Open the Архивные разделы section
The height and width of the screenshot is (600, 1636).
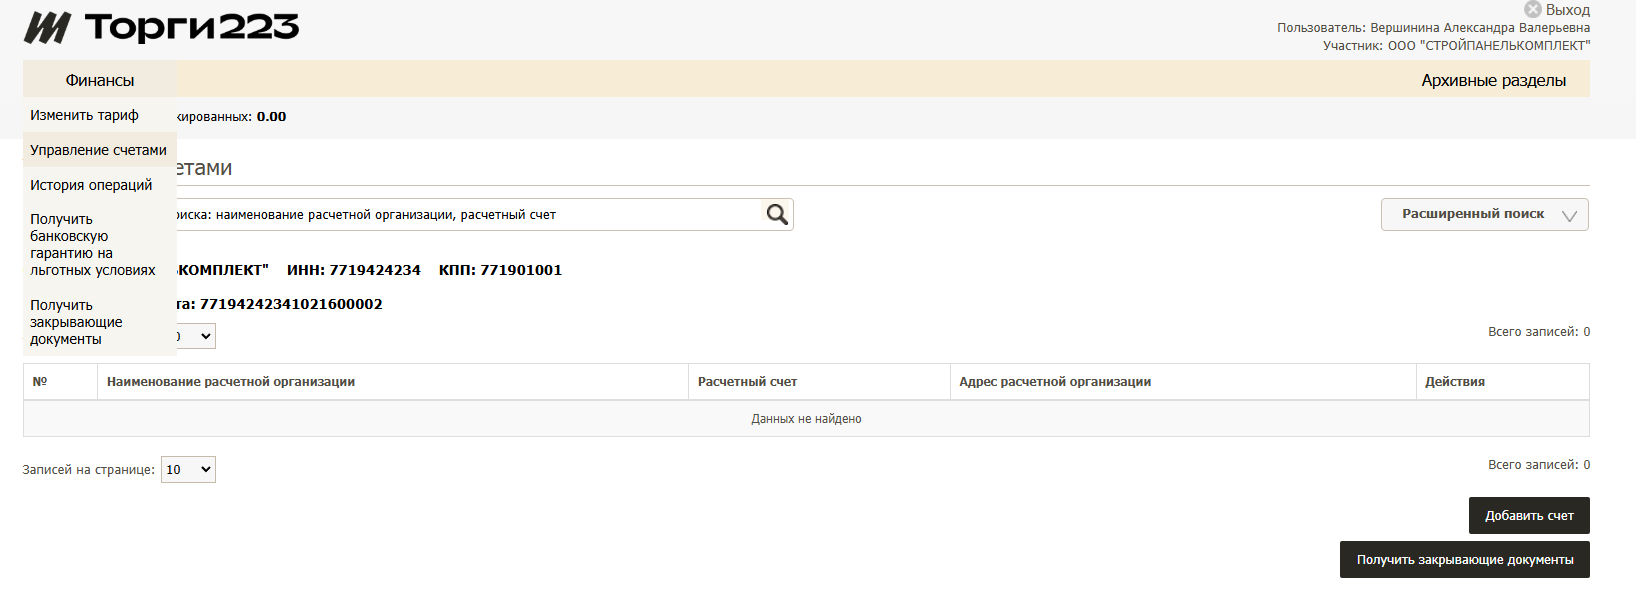[1493, 80]
